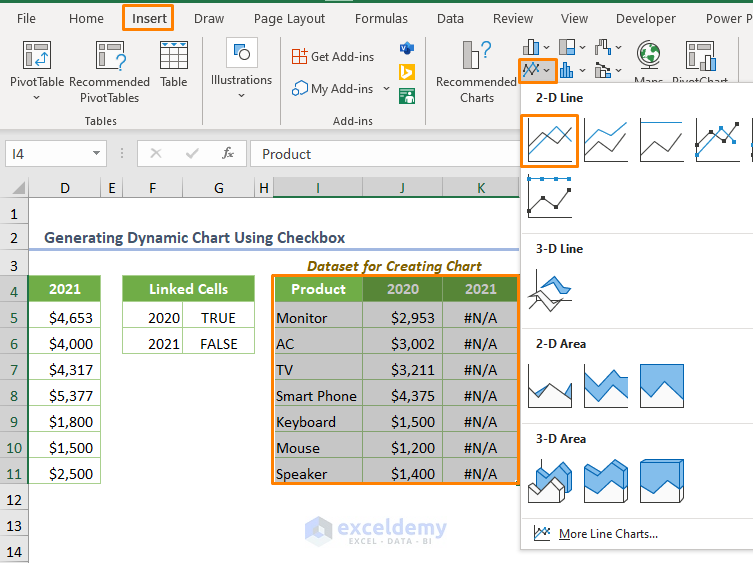The height and width of the screenshot is (563, 753).
Task: Click the Select All corner button
Action: coord(18,187)
